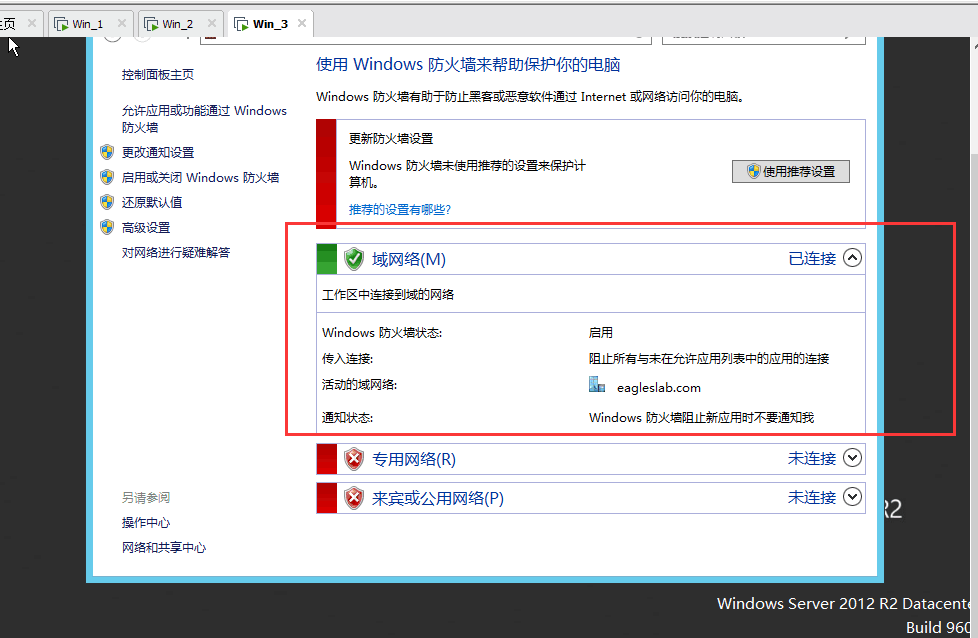The width and height of the screenshot is (978, 638).
Task: Click the 更新防火墙设置 heading
Action: point(391,138)
